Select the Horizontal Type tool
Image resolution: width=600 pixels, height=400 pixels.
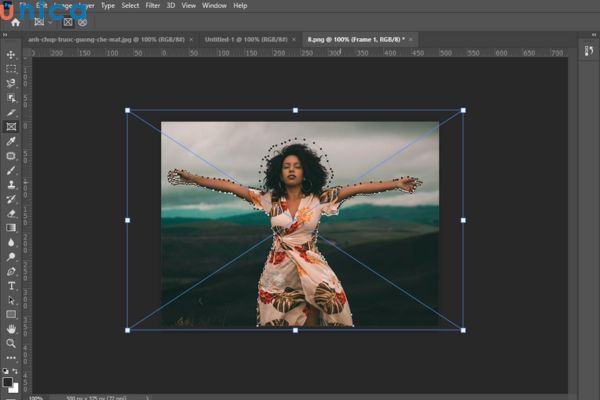point(11,285)
